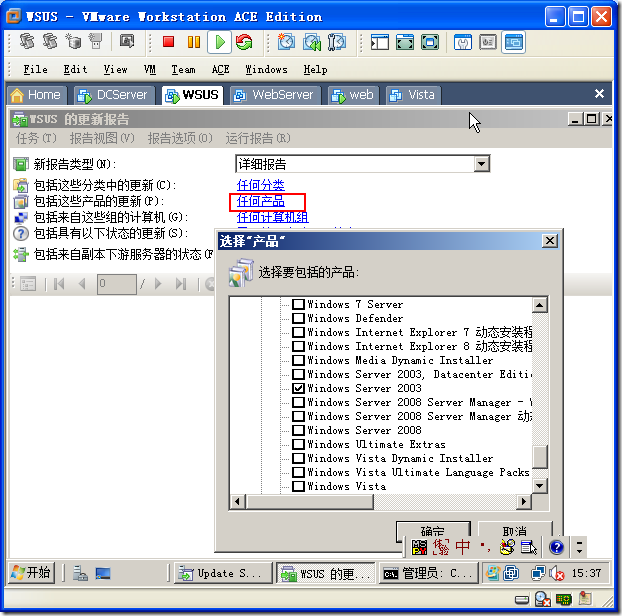Click the help question mark language bar icon

[x=557, y=547]
